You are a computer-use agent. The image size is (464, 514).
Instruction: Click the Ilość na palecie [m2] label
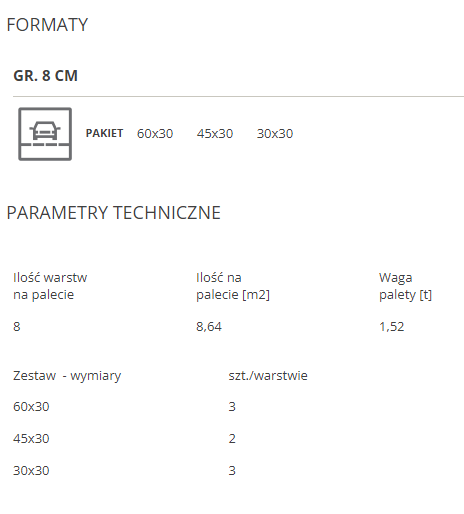pos(233,286)
